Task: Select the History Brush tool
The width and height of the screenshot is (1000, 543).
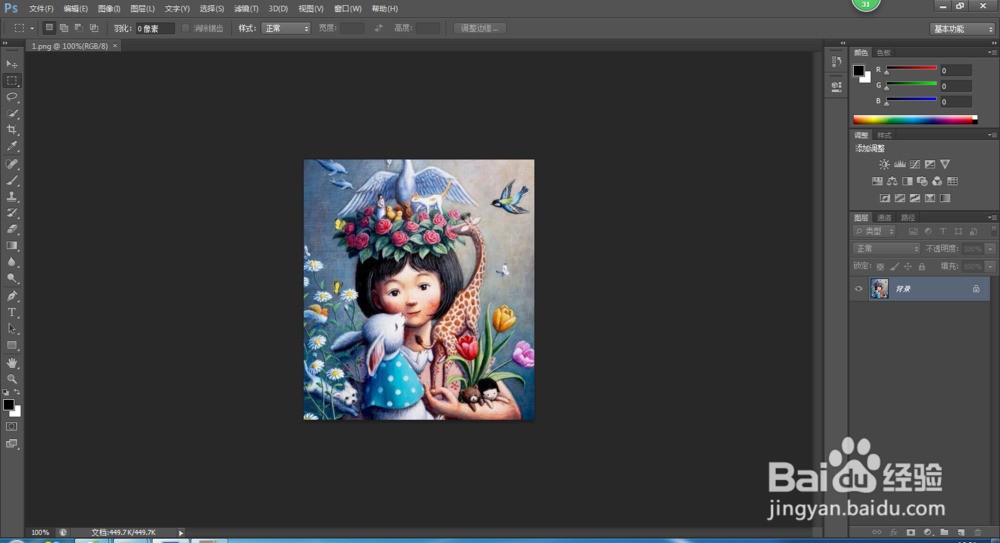Action: pos(11,213)
